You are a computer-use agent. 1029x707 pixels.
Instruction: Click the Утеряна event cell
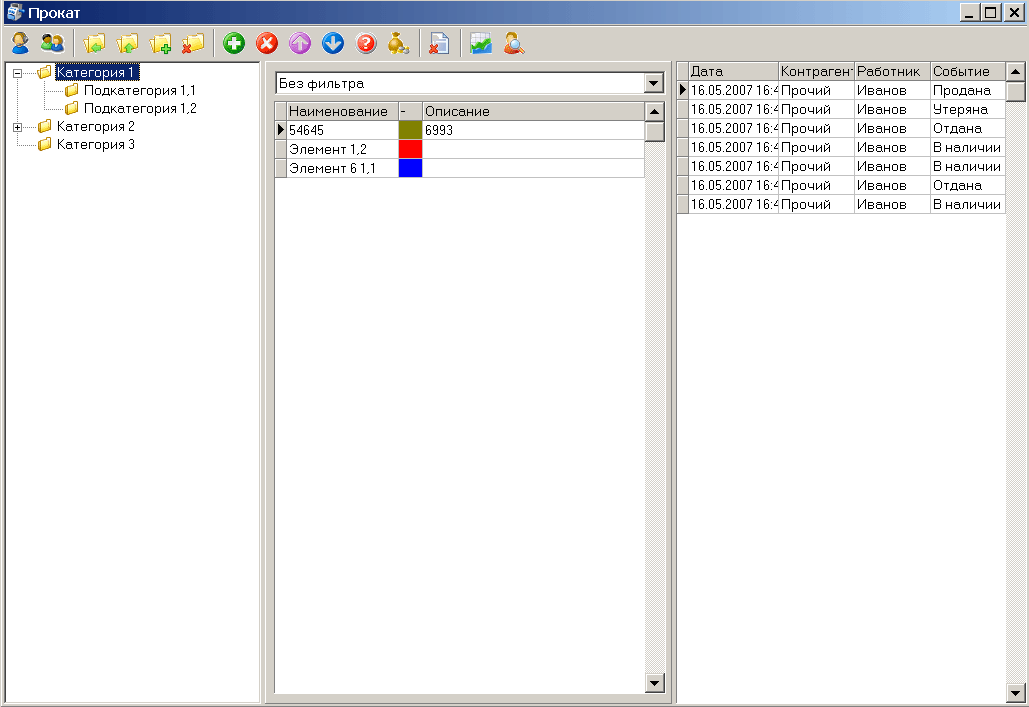pos(968,109)
